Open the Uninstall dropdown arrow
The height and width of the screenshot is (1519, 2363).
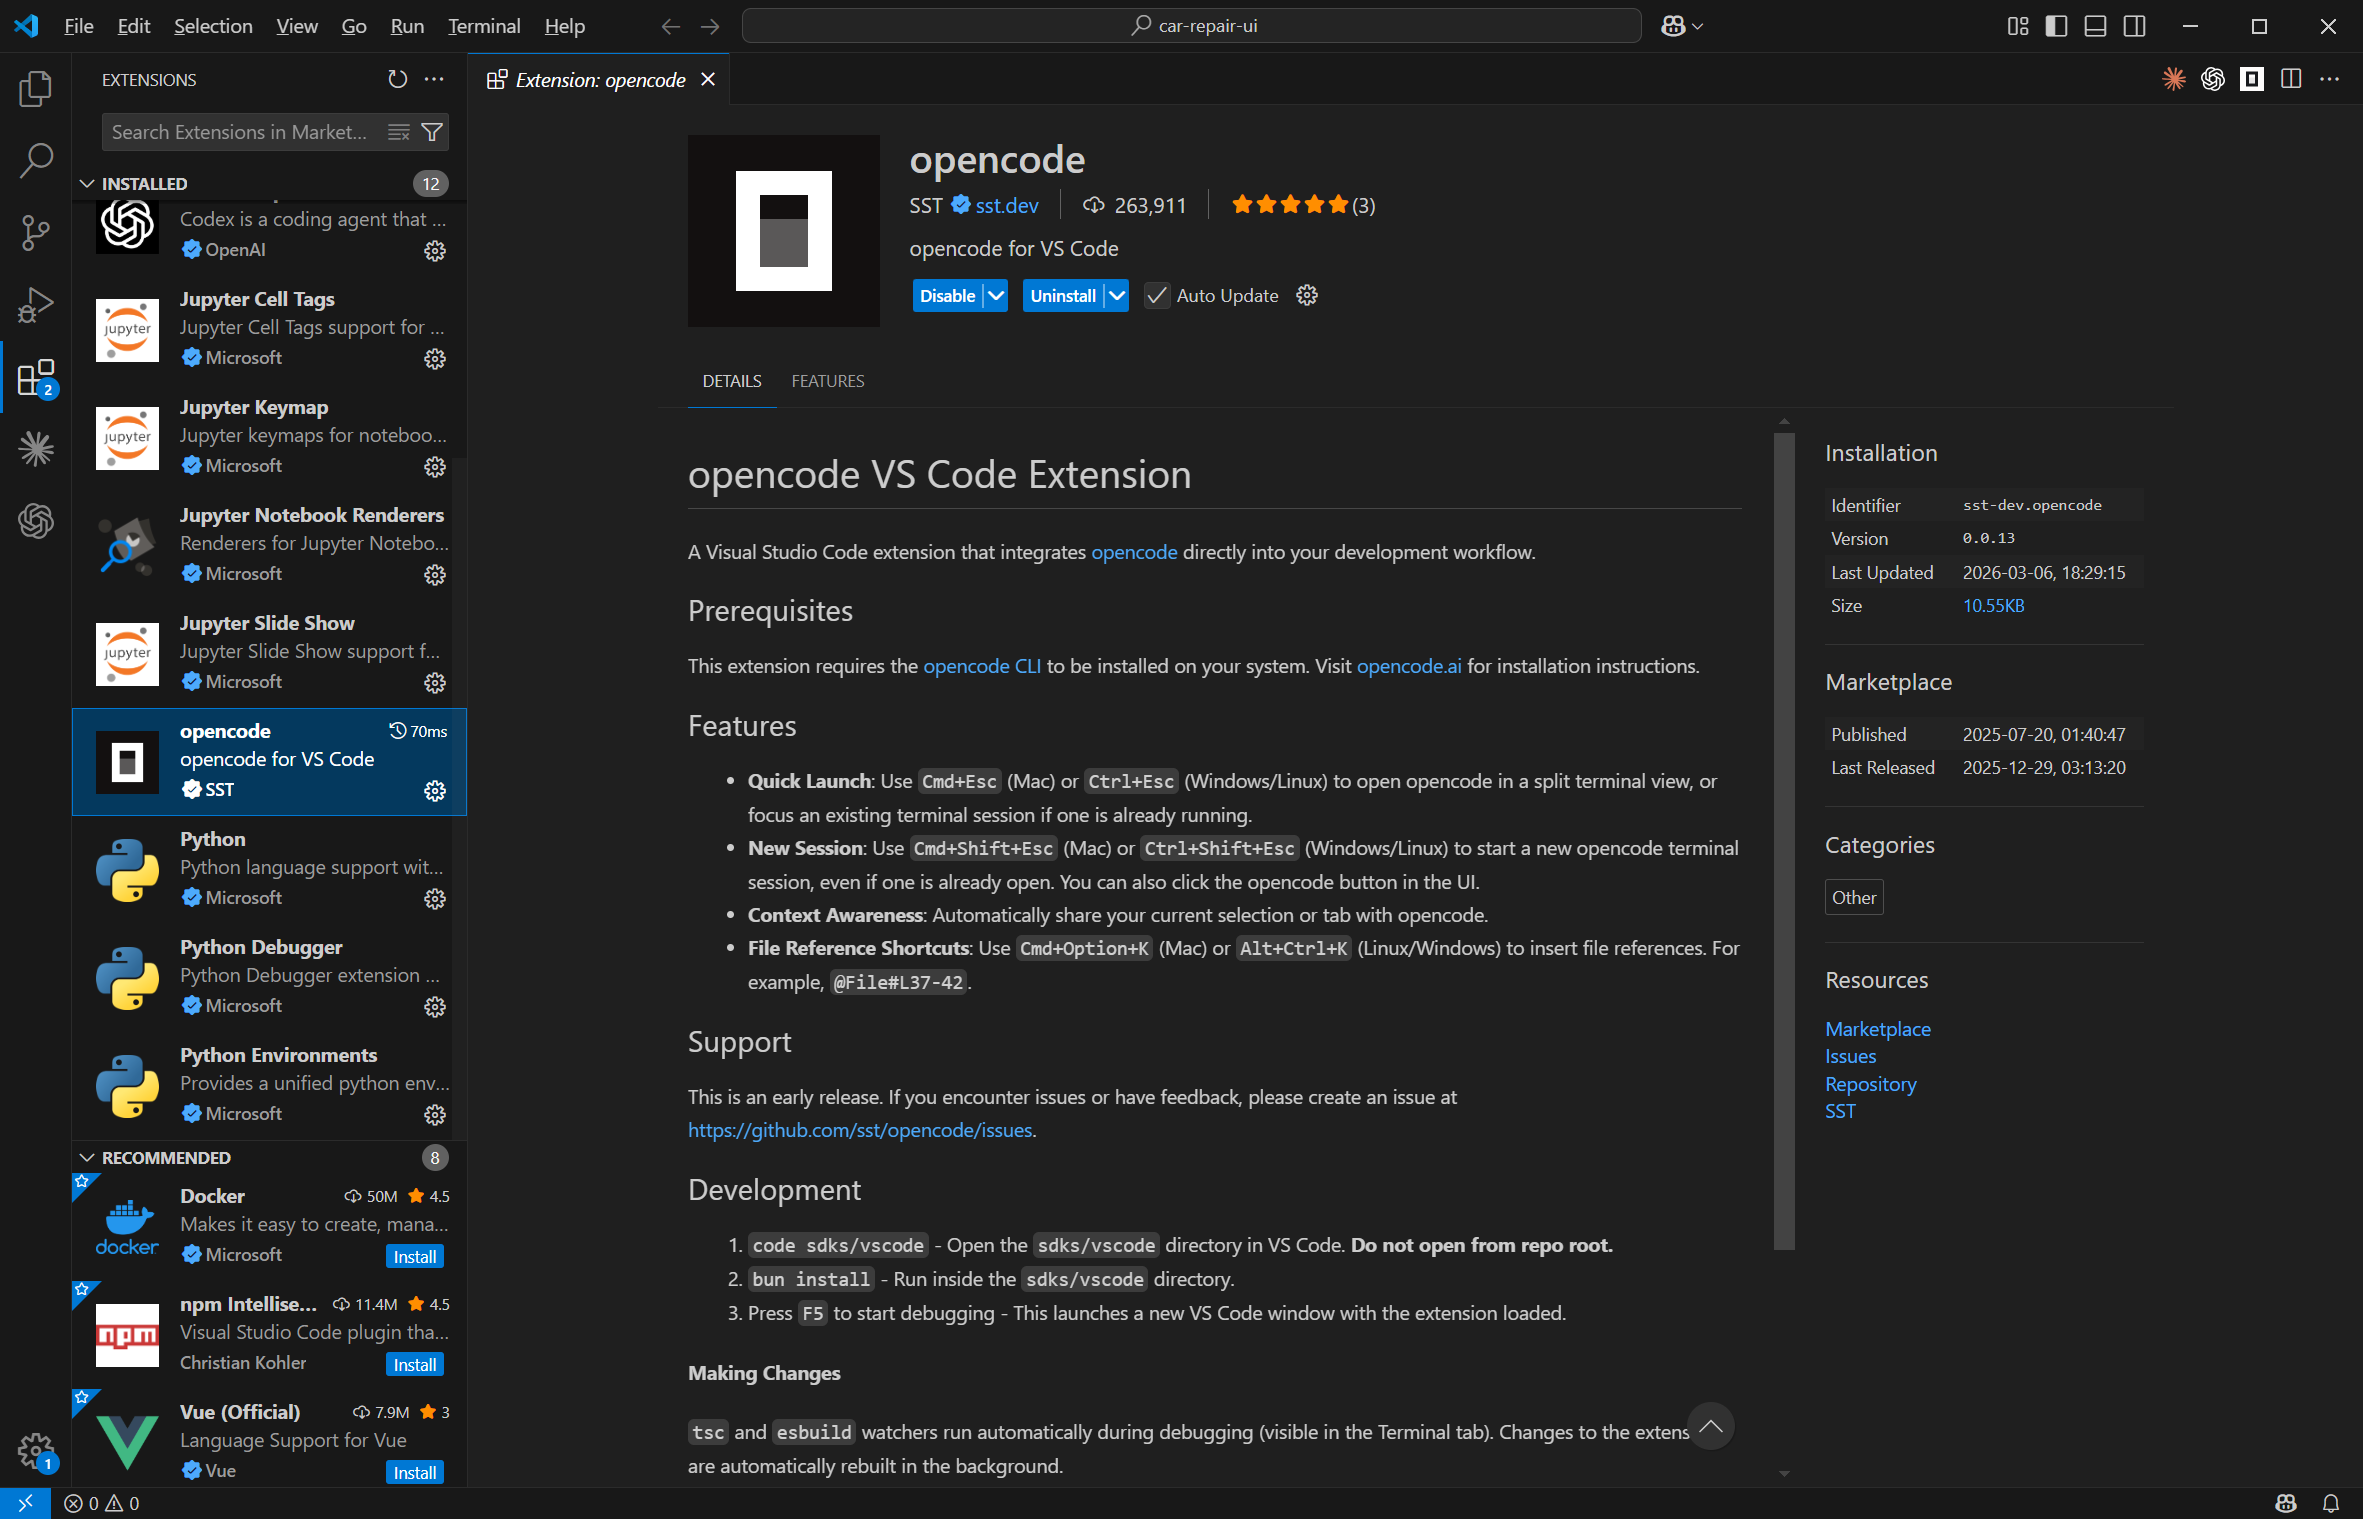[1117, 295]
